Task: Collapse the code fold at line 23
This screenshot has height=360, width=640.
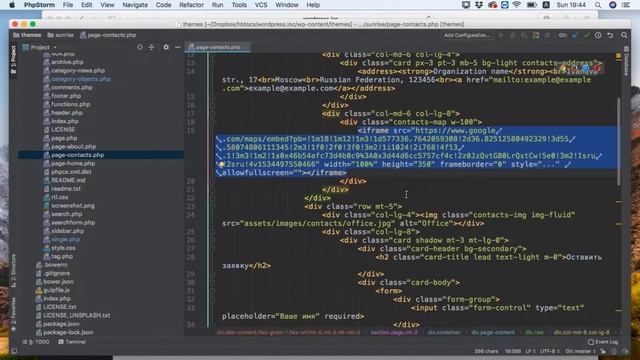Action: [213, 207]
